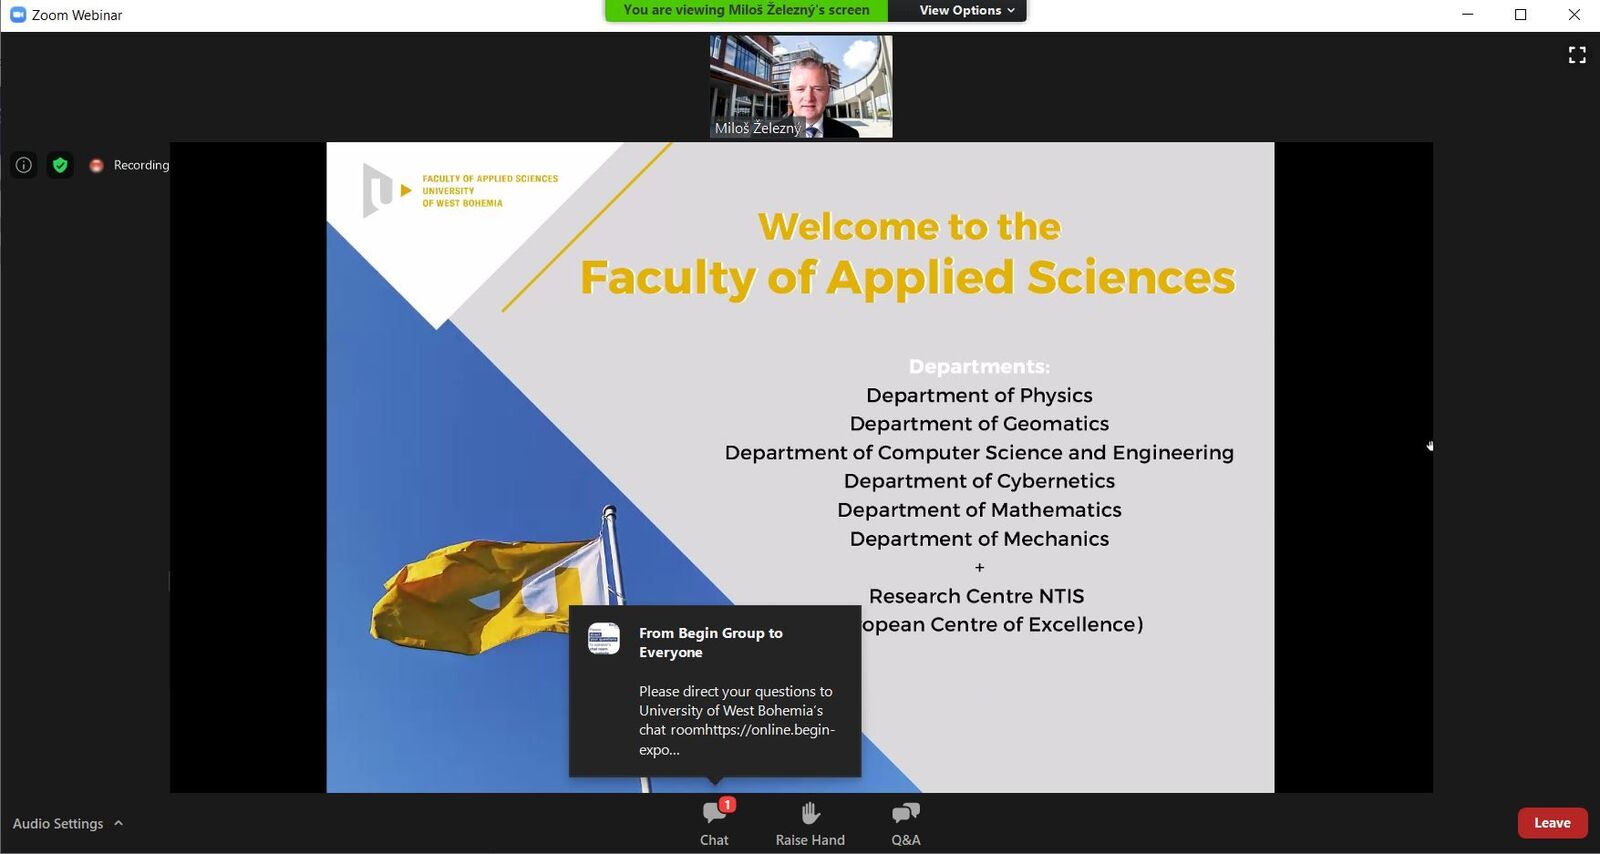Select Miloš Železný's video thumbnail
Screen dimensions: 1600x854
[800, 86]
